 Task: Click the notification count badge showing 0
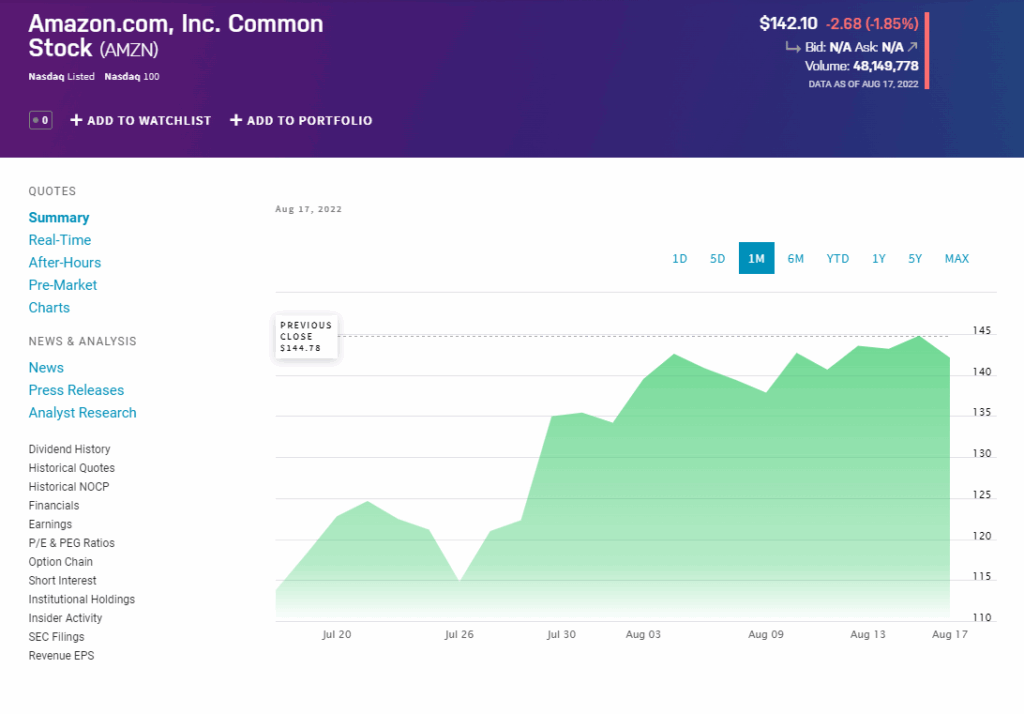pos(40,120)
